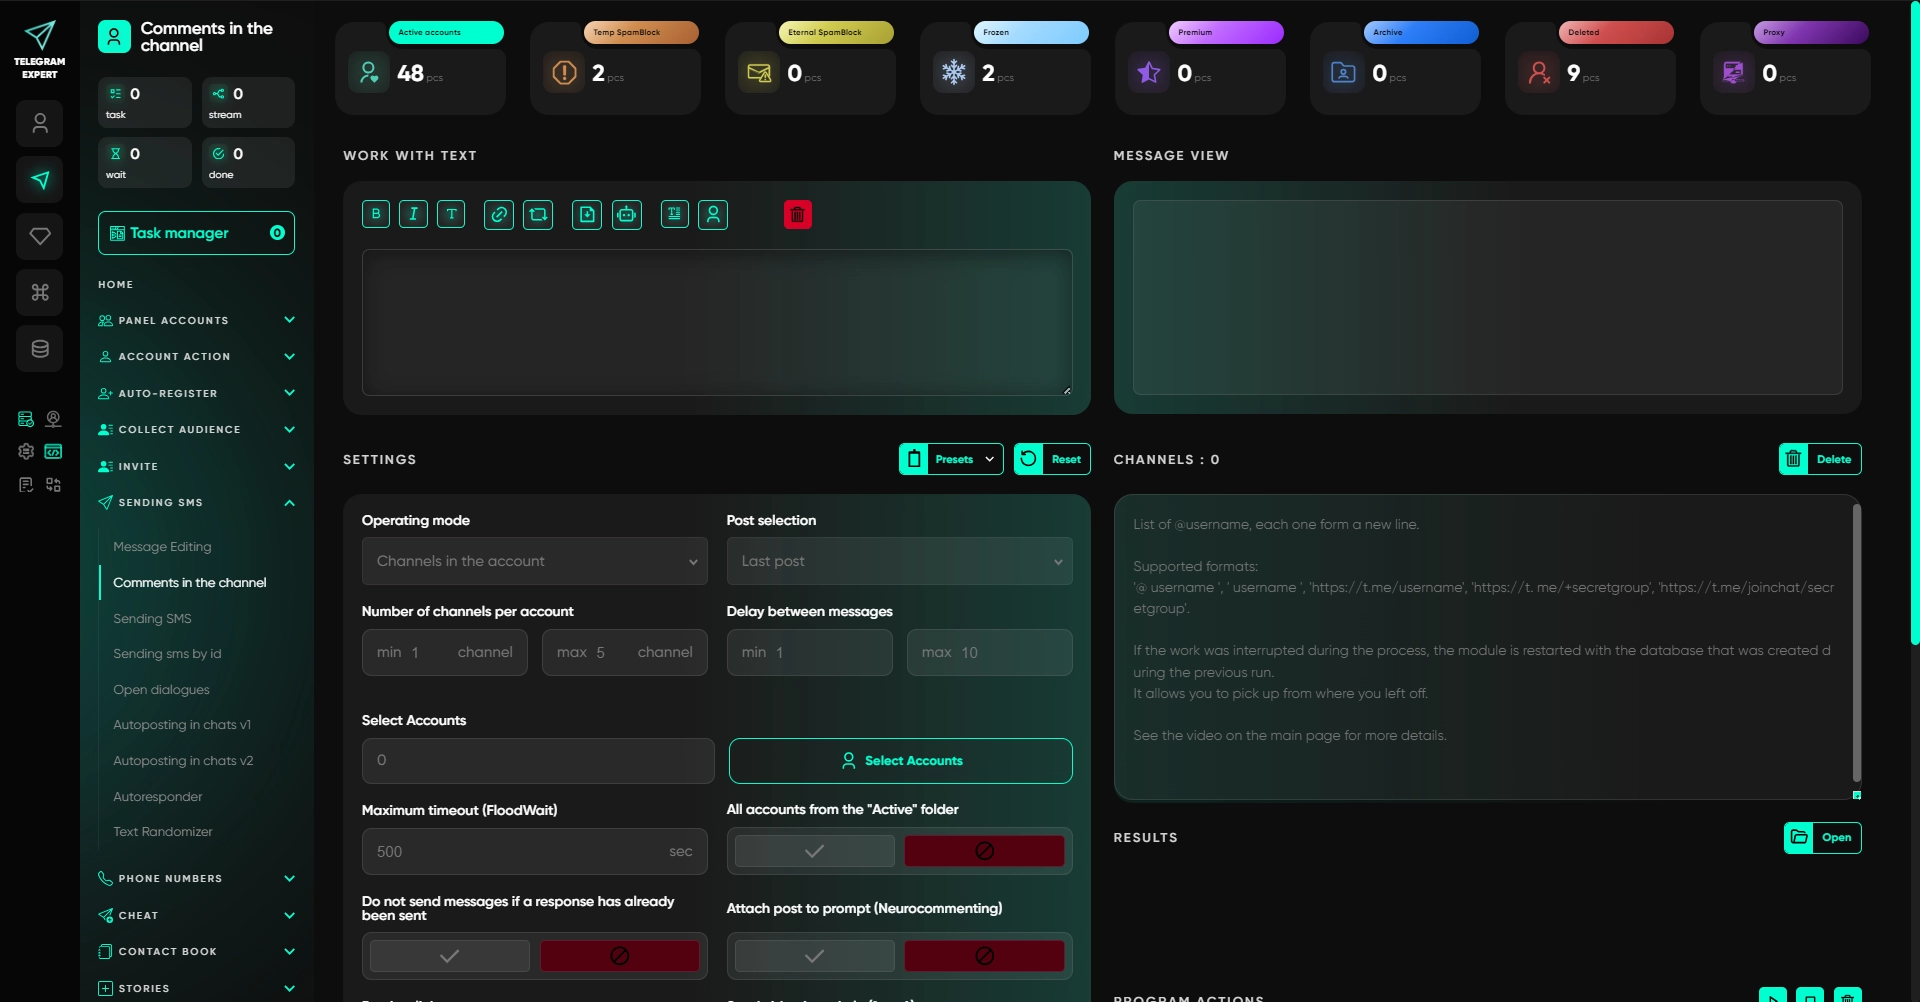Click the red trash icon above the text box
The height and width of the screenshot is (1002, 1920).
pos(797,214)
